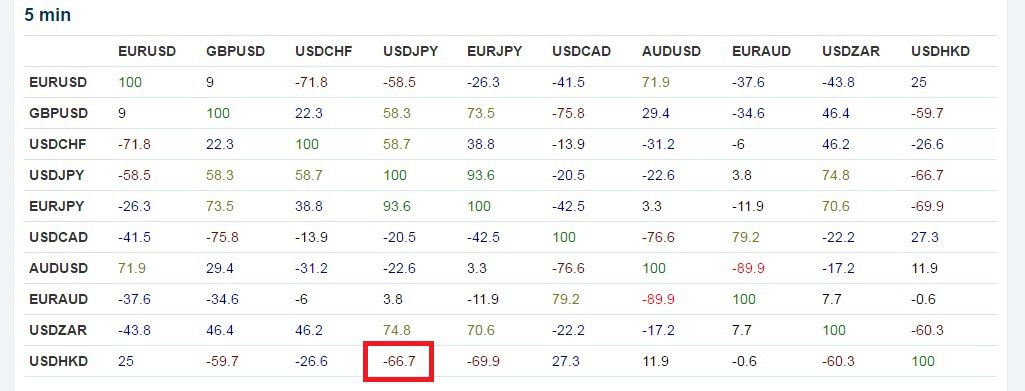Viewport: 1025px width, 391px height.
Task: Click the 93.6 value in USDJPY row
Action: (480, 175)
